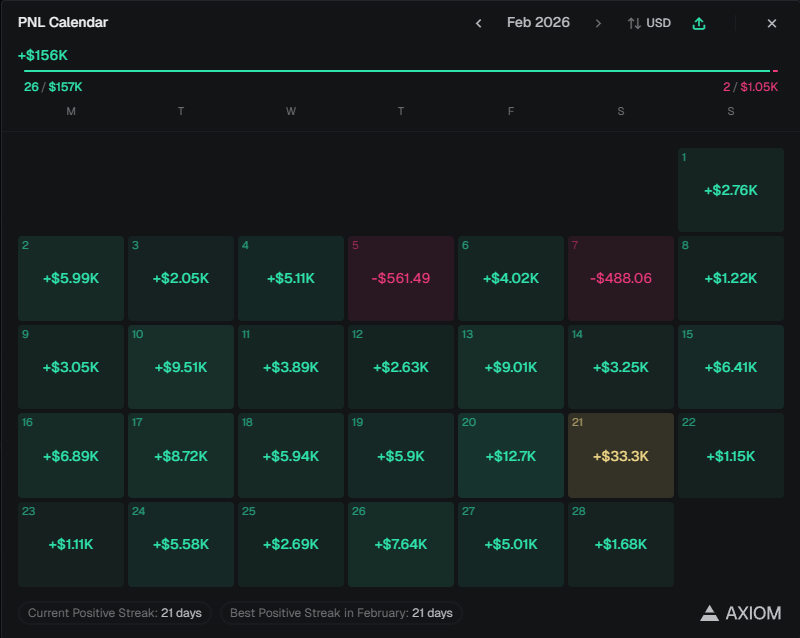Go to the next month
The width and height of the screenshot is (800, 638).
[598, 23]
